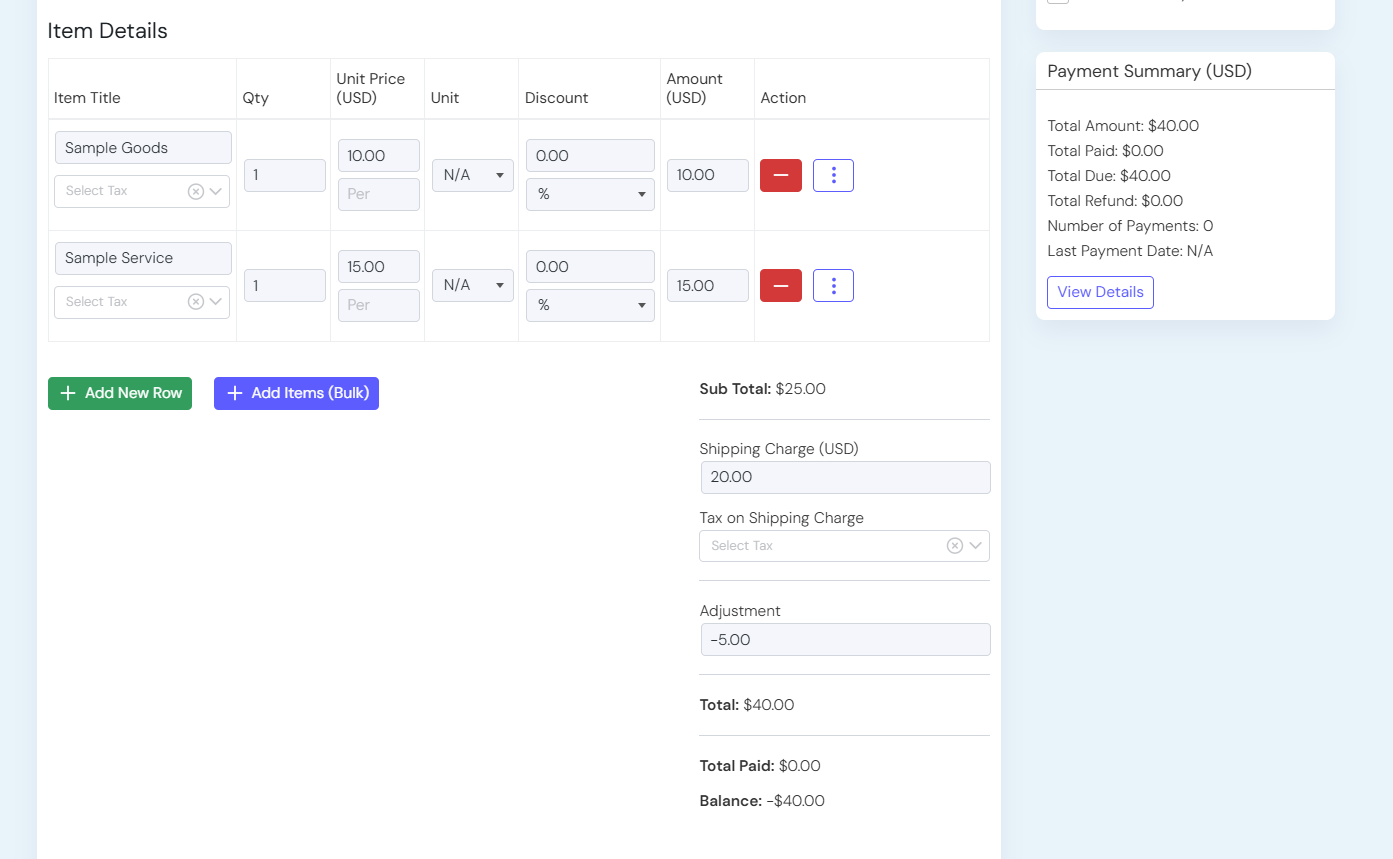
Task: Expand the Select Tax dropdown for Sample Service
Action: click(x=216, y=302)
